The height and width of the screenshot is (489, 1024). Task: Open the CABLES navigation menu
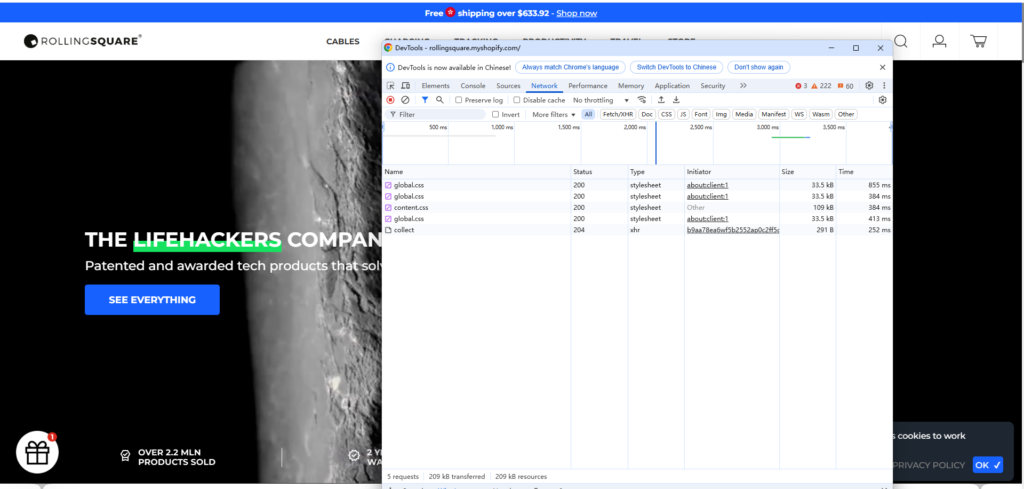click(343, 41)
